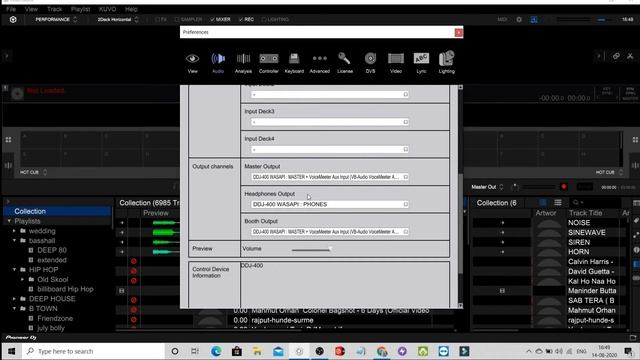
Task: Collapse the Playlists tree node
Action: (9, 221)
